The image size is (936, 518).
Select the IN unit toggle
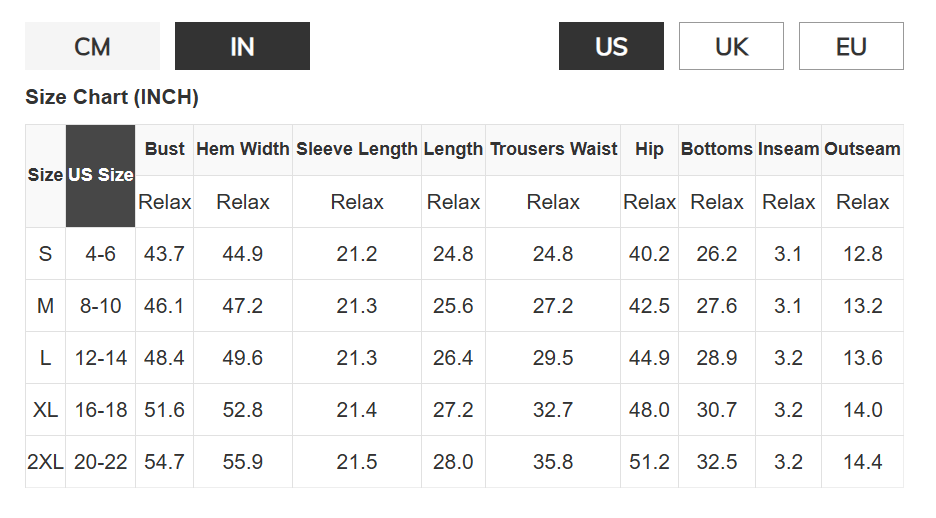tap(242, 46)
